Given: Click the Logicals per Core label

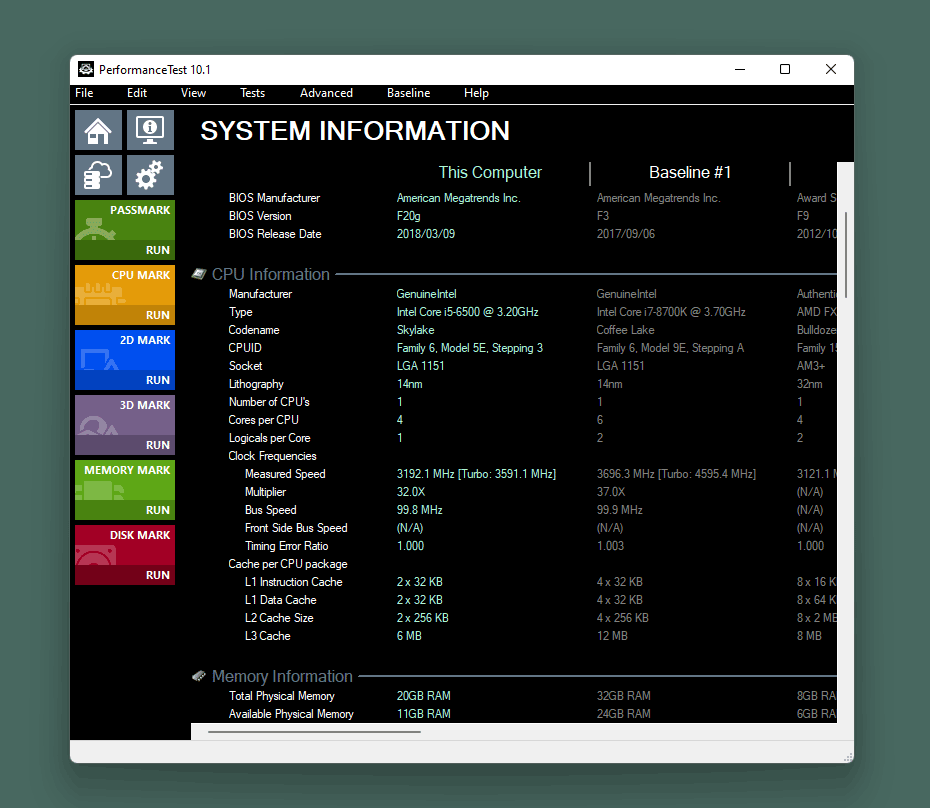Looking at the screenshot, I should 269,438.
